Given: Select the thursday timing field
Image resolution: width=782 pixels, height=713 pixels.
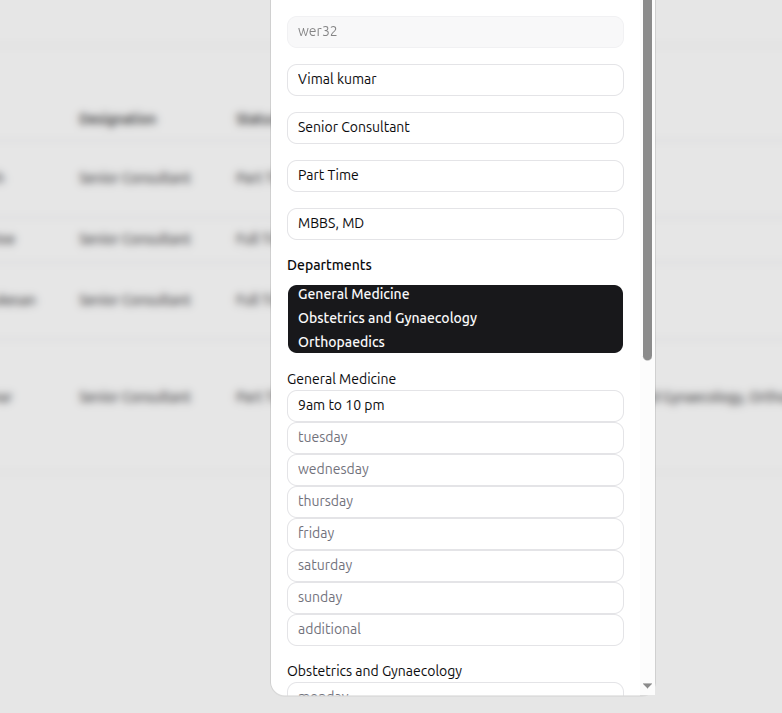Looking at the screenshot, I should coord(455,502).
